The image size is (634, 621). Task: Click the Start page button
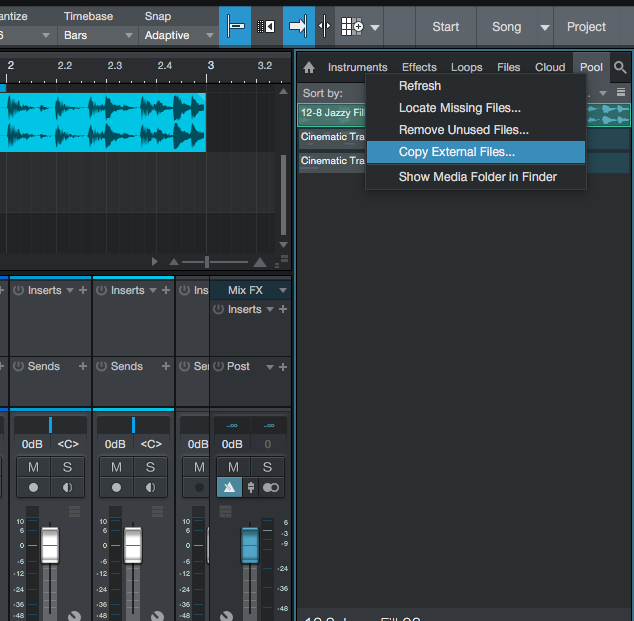pyautogui.click(x=445, y=27)
